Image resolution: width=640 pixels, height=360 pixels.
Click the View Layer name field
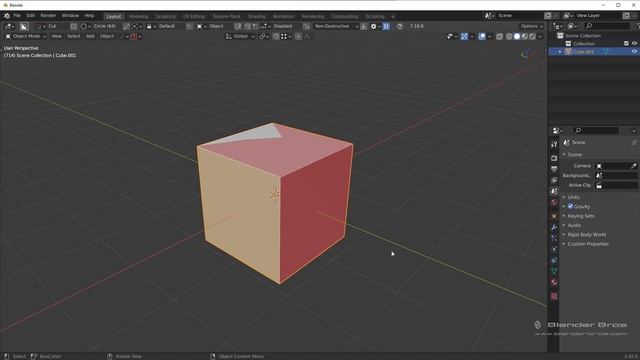(598, 16)
